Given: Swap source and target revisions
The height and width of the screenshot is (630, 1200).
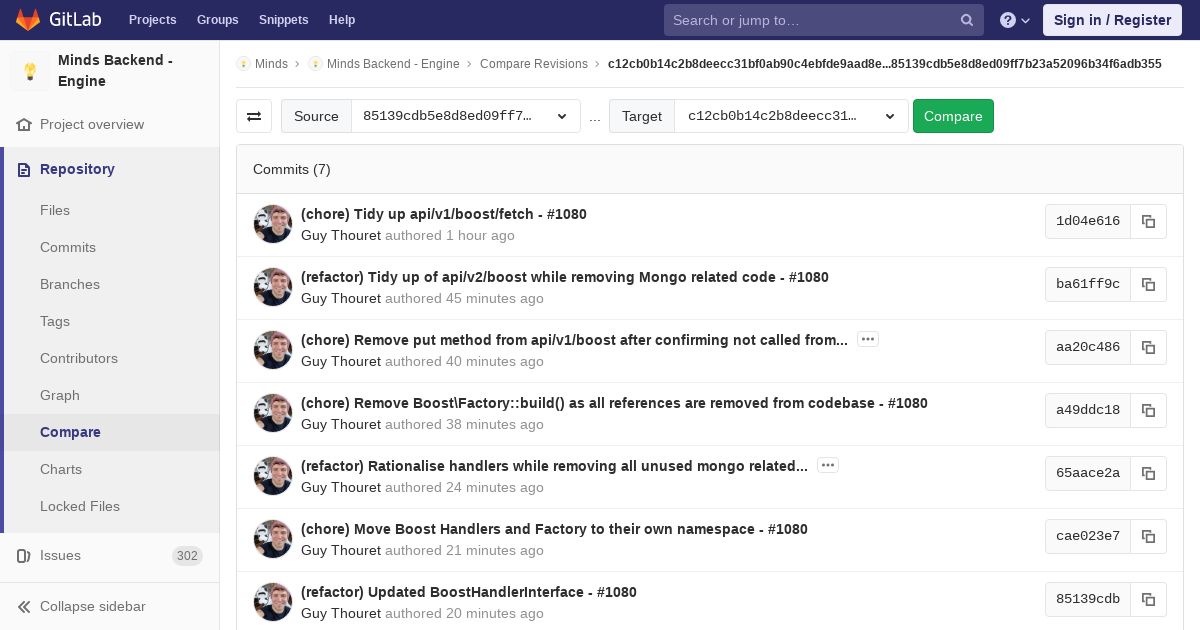Looking at the screenshot, I should pyautogui.click(x=254, y=116).
